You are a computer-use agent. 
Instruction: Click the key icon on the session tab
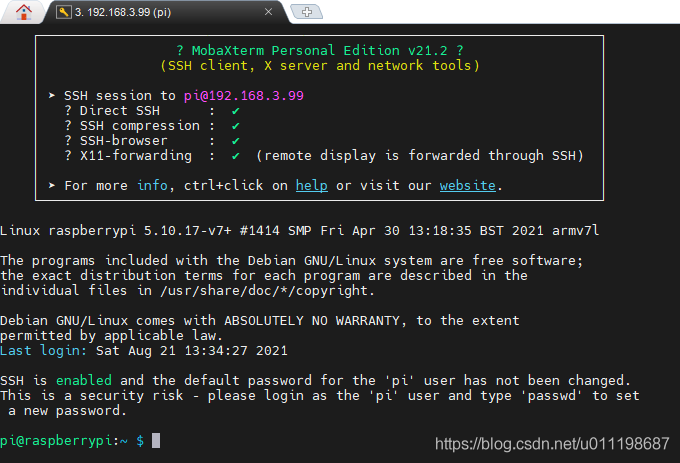click(x=63, y=12)
